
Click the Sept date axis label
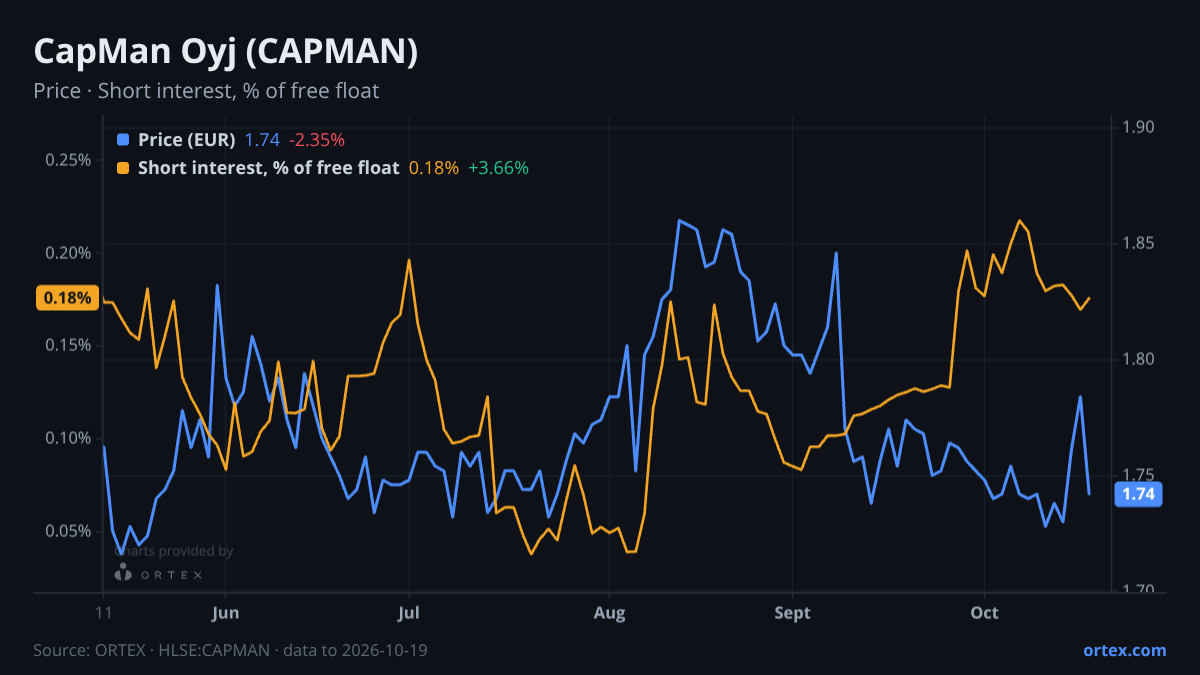pyautogui.click(x=792, y=613)
